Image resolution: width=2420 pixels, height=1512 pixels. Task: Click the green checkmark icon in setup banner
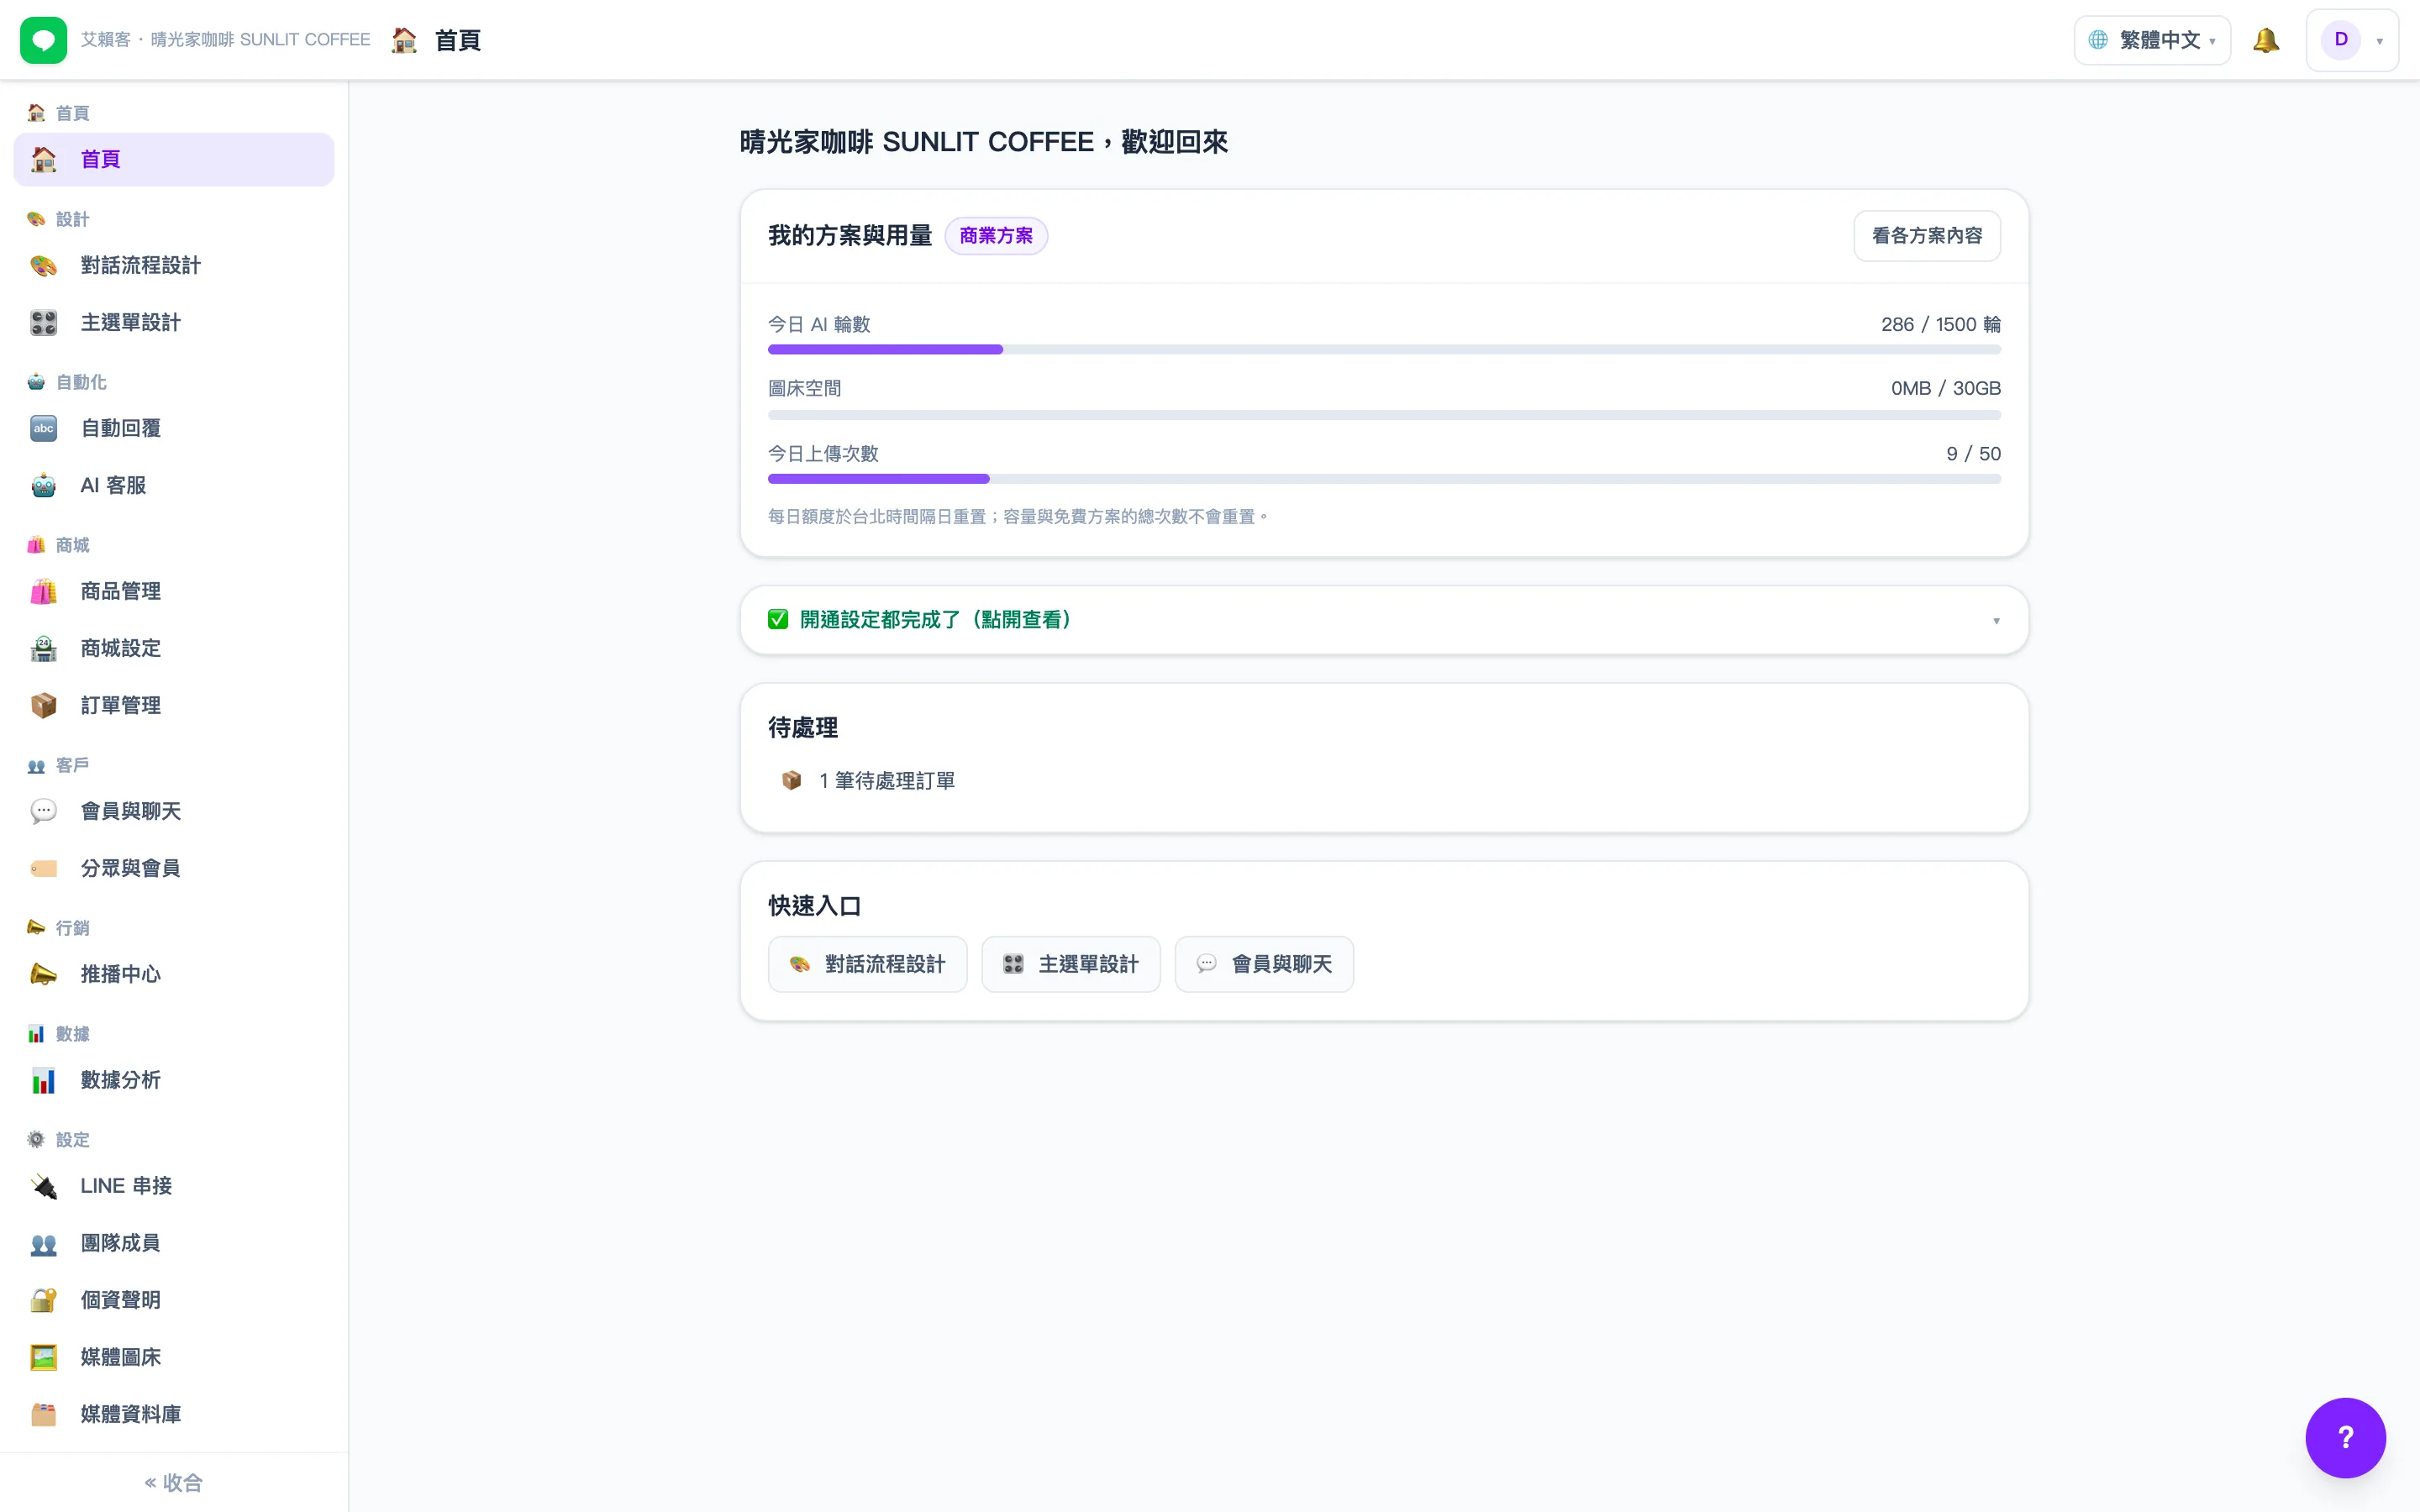pyautogui.click(x=778, y=620)
